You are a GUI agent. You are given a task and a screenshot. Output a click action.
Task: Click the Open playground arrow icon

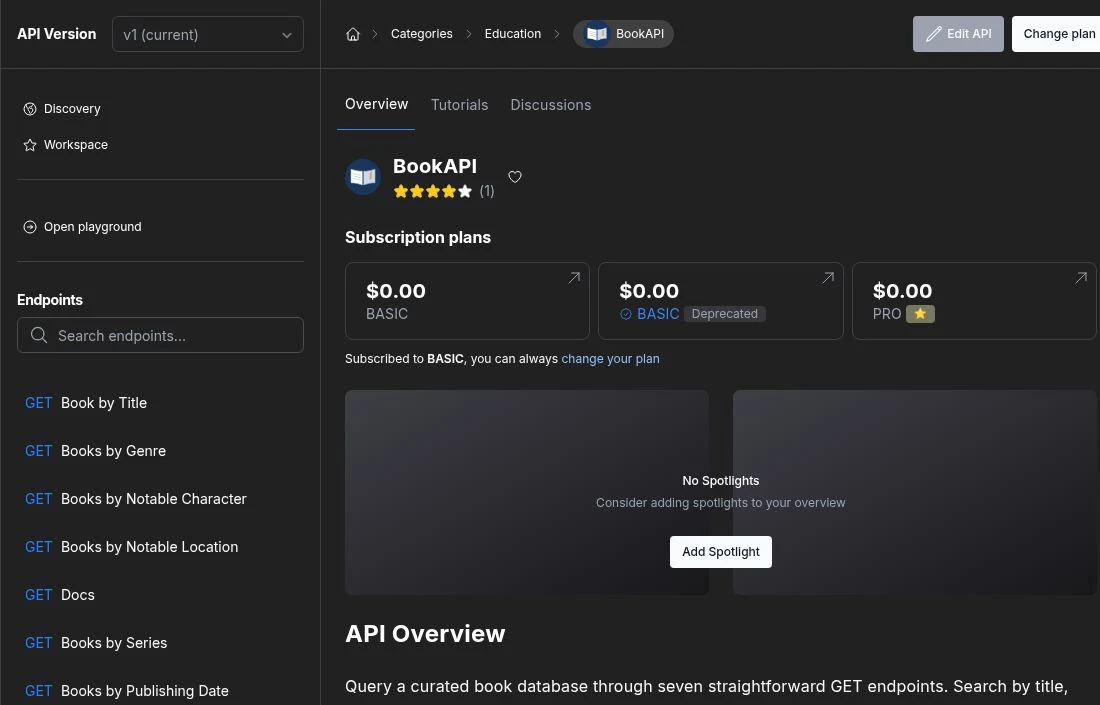point(29,227)
